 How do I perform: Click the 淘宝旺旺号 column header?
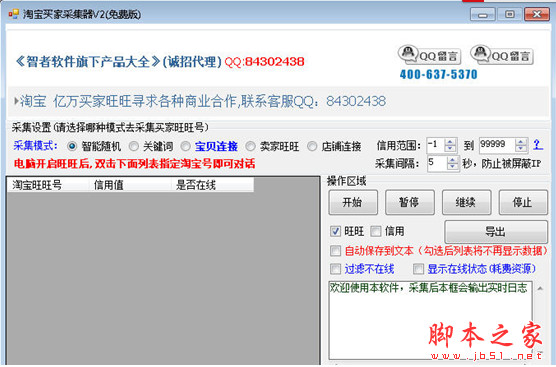pos(48,185)
